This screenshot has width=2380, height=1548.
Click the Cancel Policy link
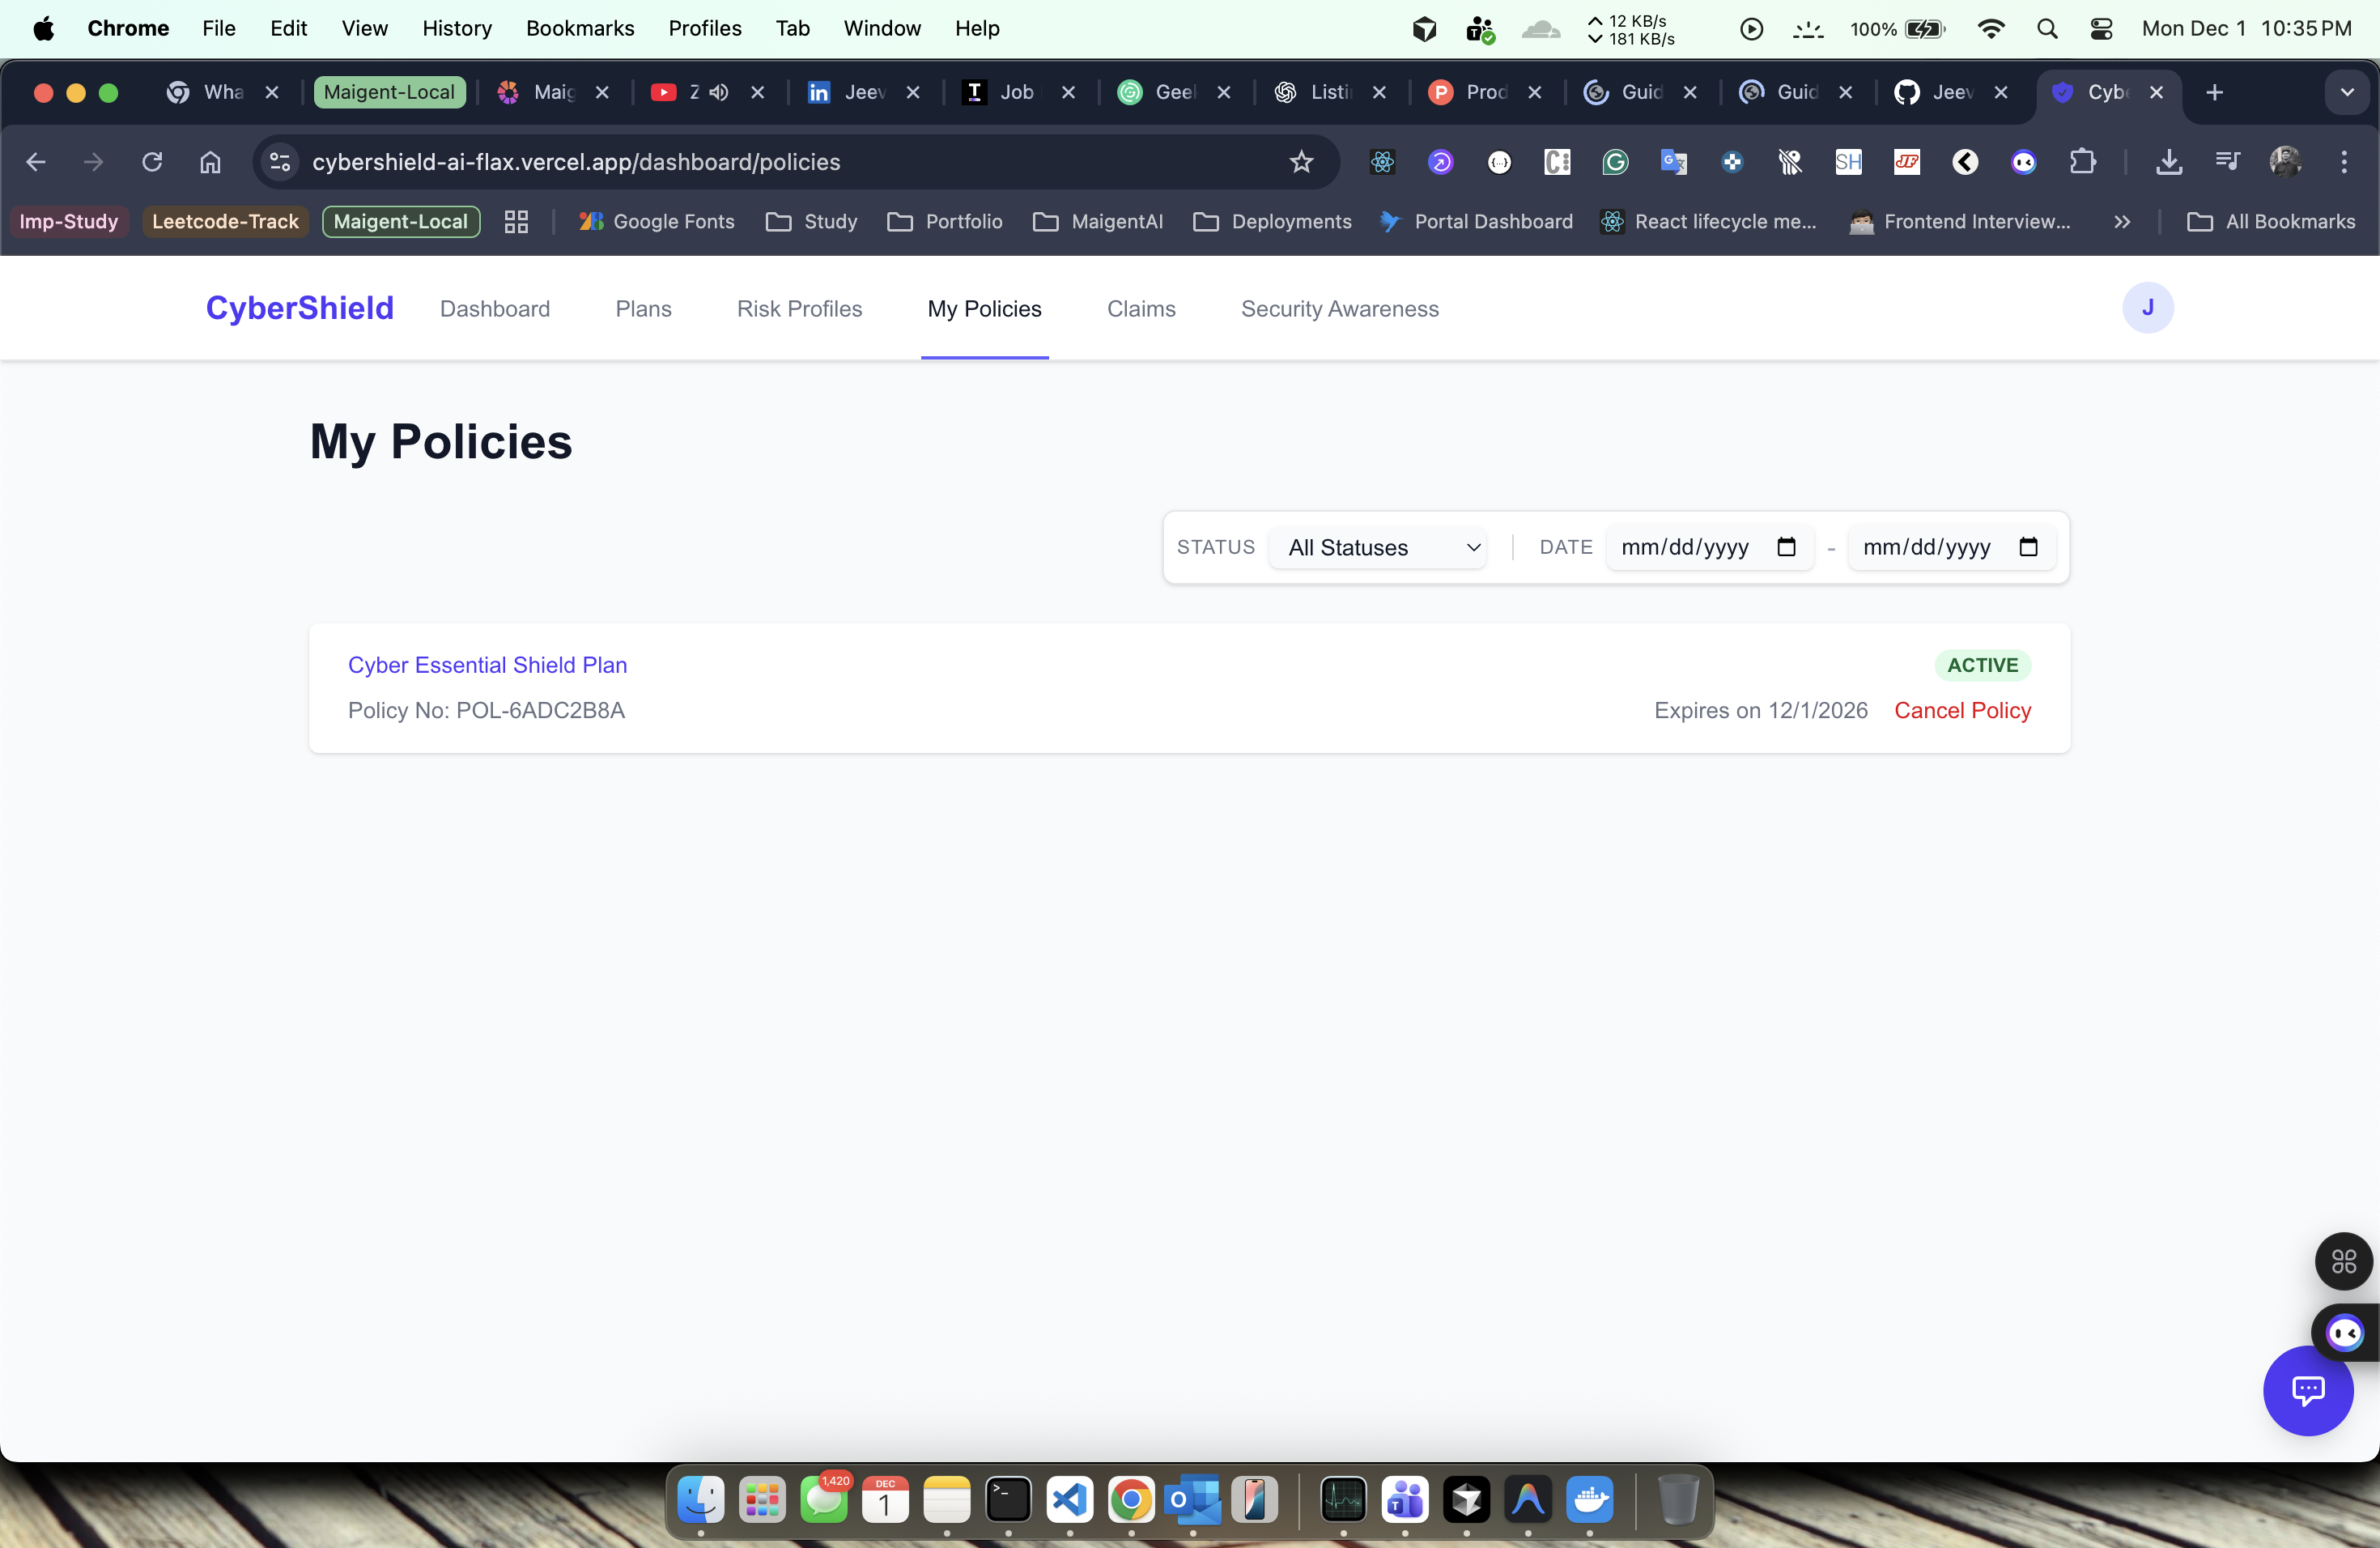tap(1962, 710)
